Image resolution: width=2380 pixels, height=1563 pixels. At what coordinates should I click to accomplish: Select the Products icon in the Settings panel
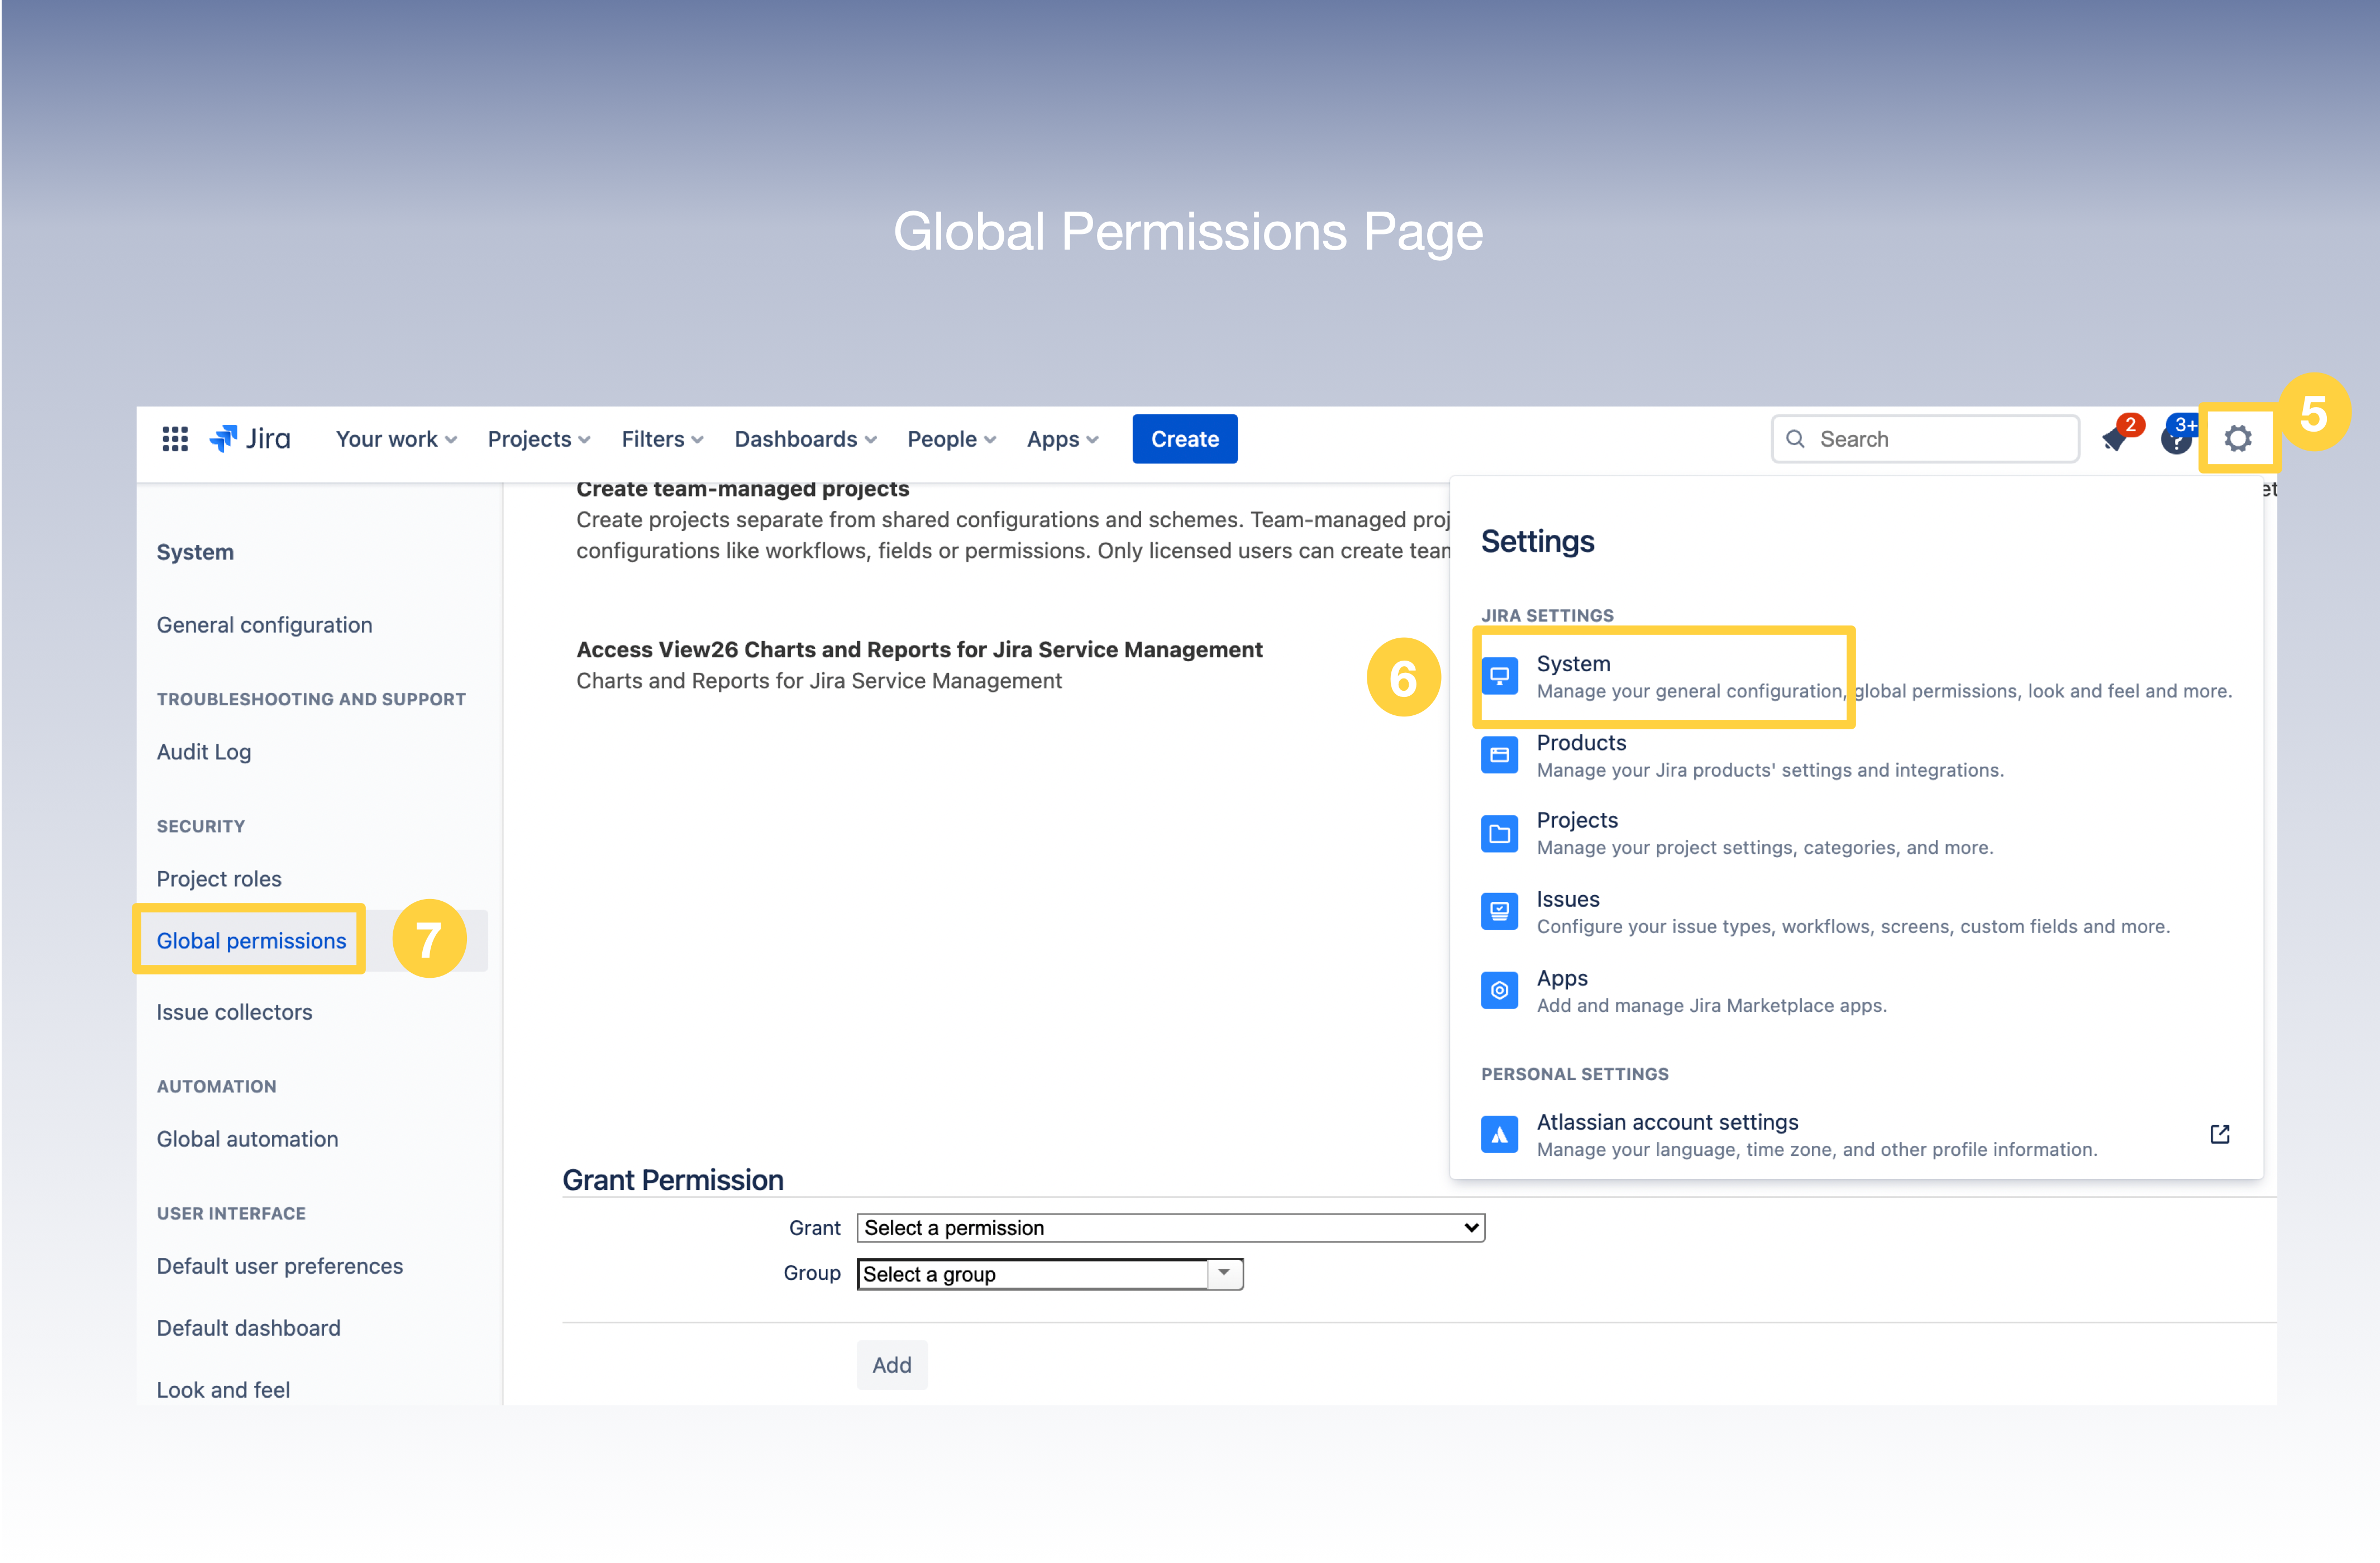1499,755
